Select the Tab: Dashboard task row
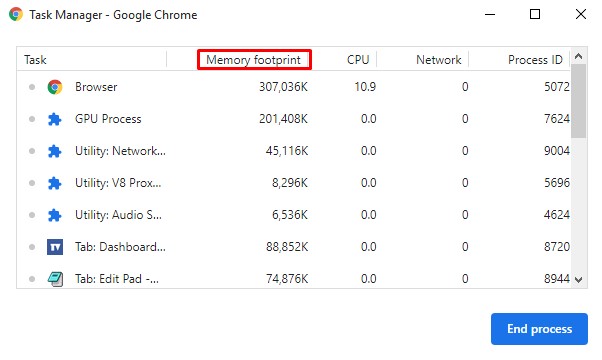 (294, 247)
